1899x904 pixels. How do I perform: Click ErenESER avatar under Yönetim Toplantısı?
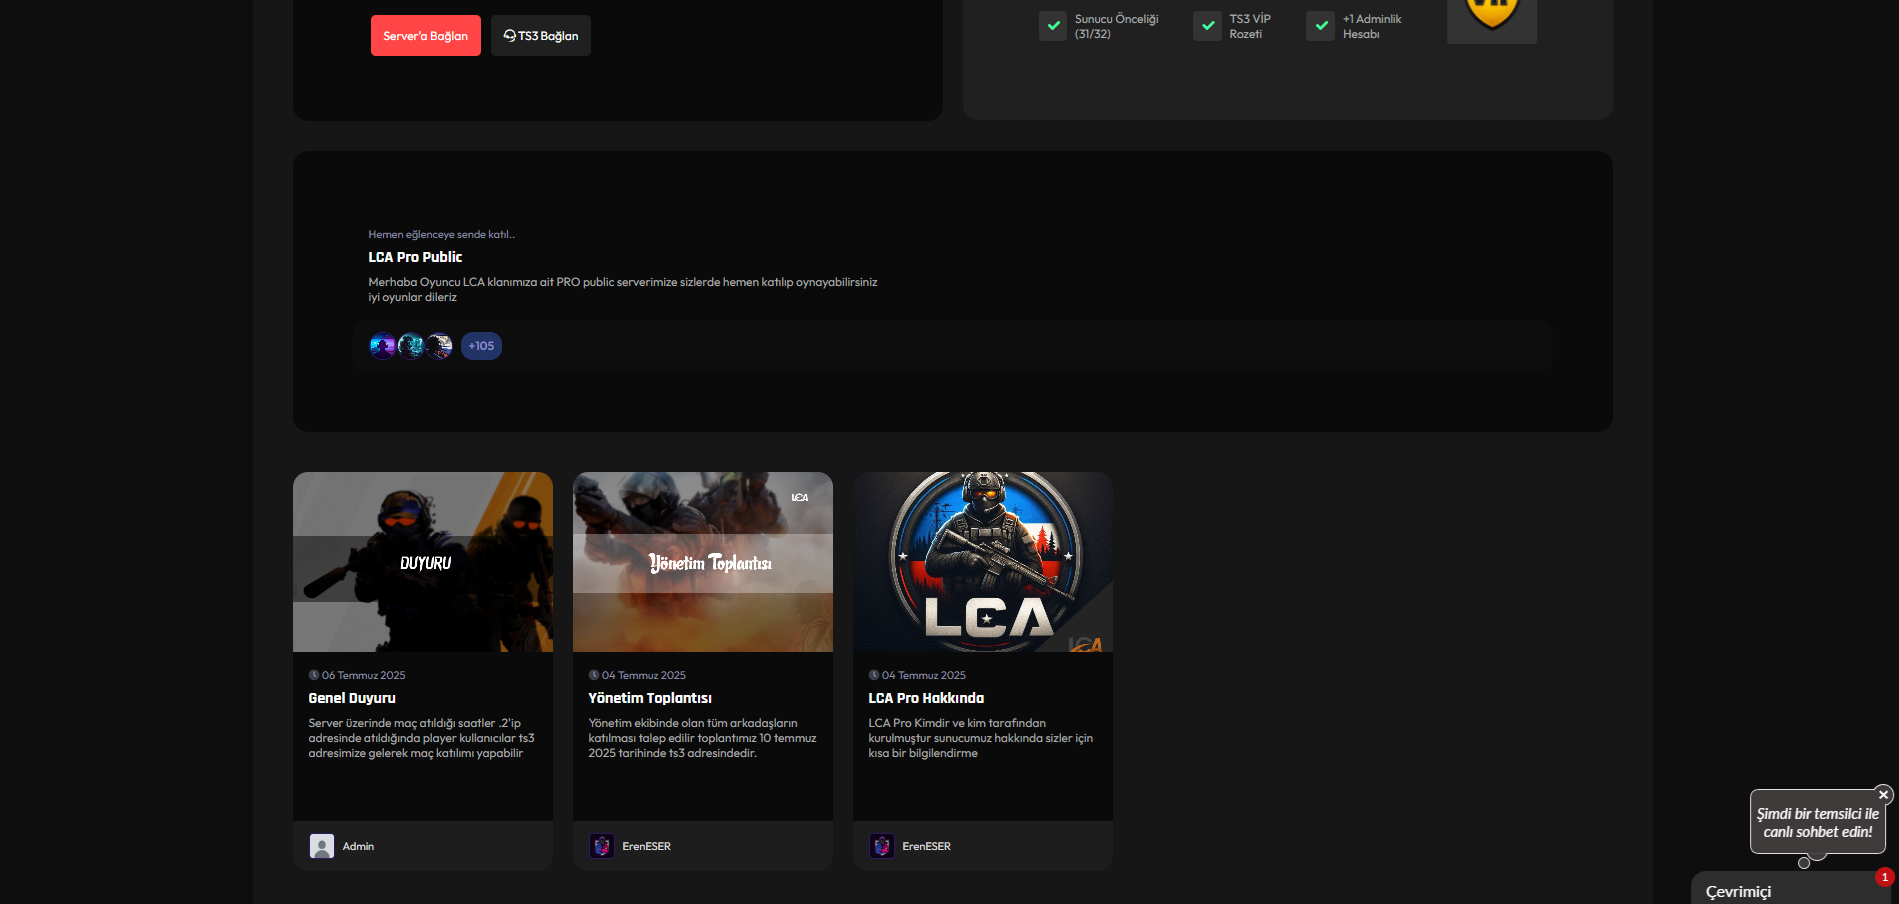click(x=602, y=846)
